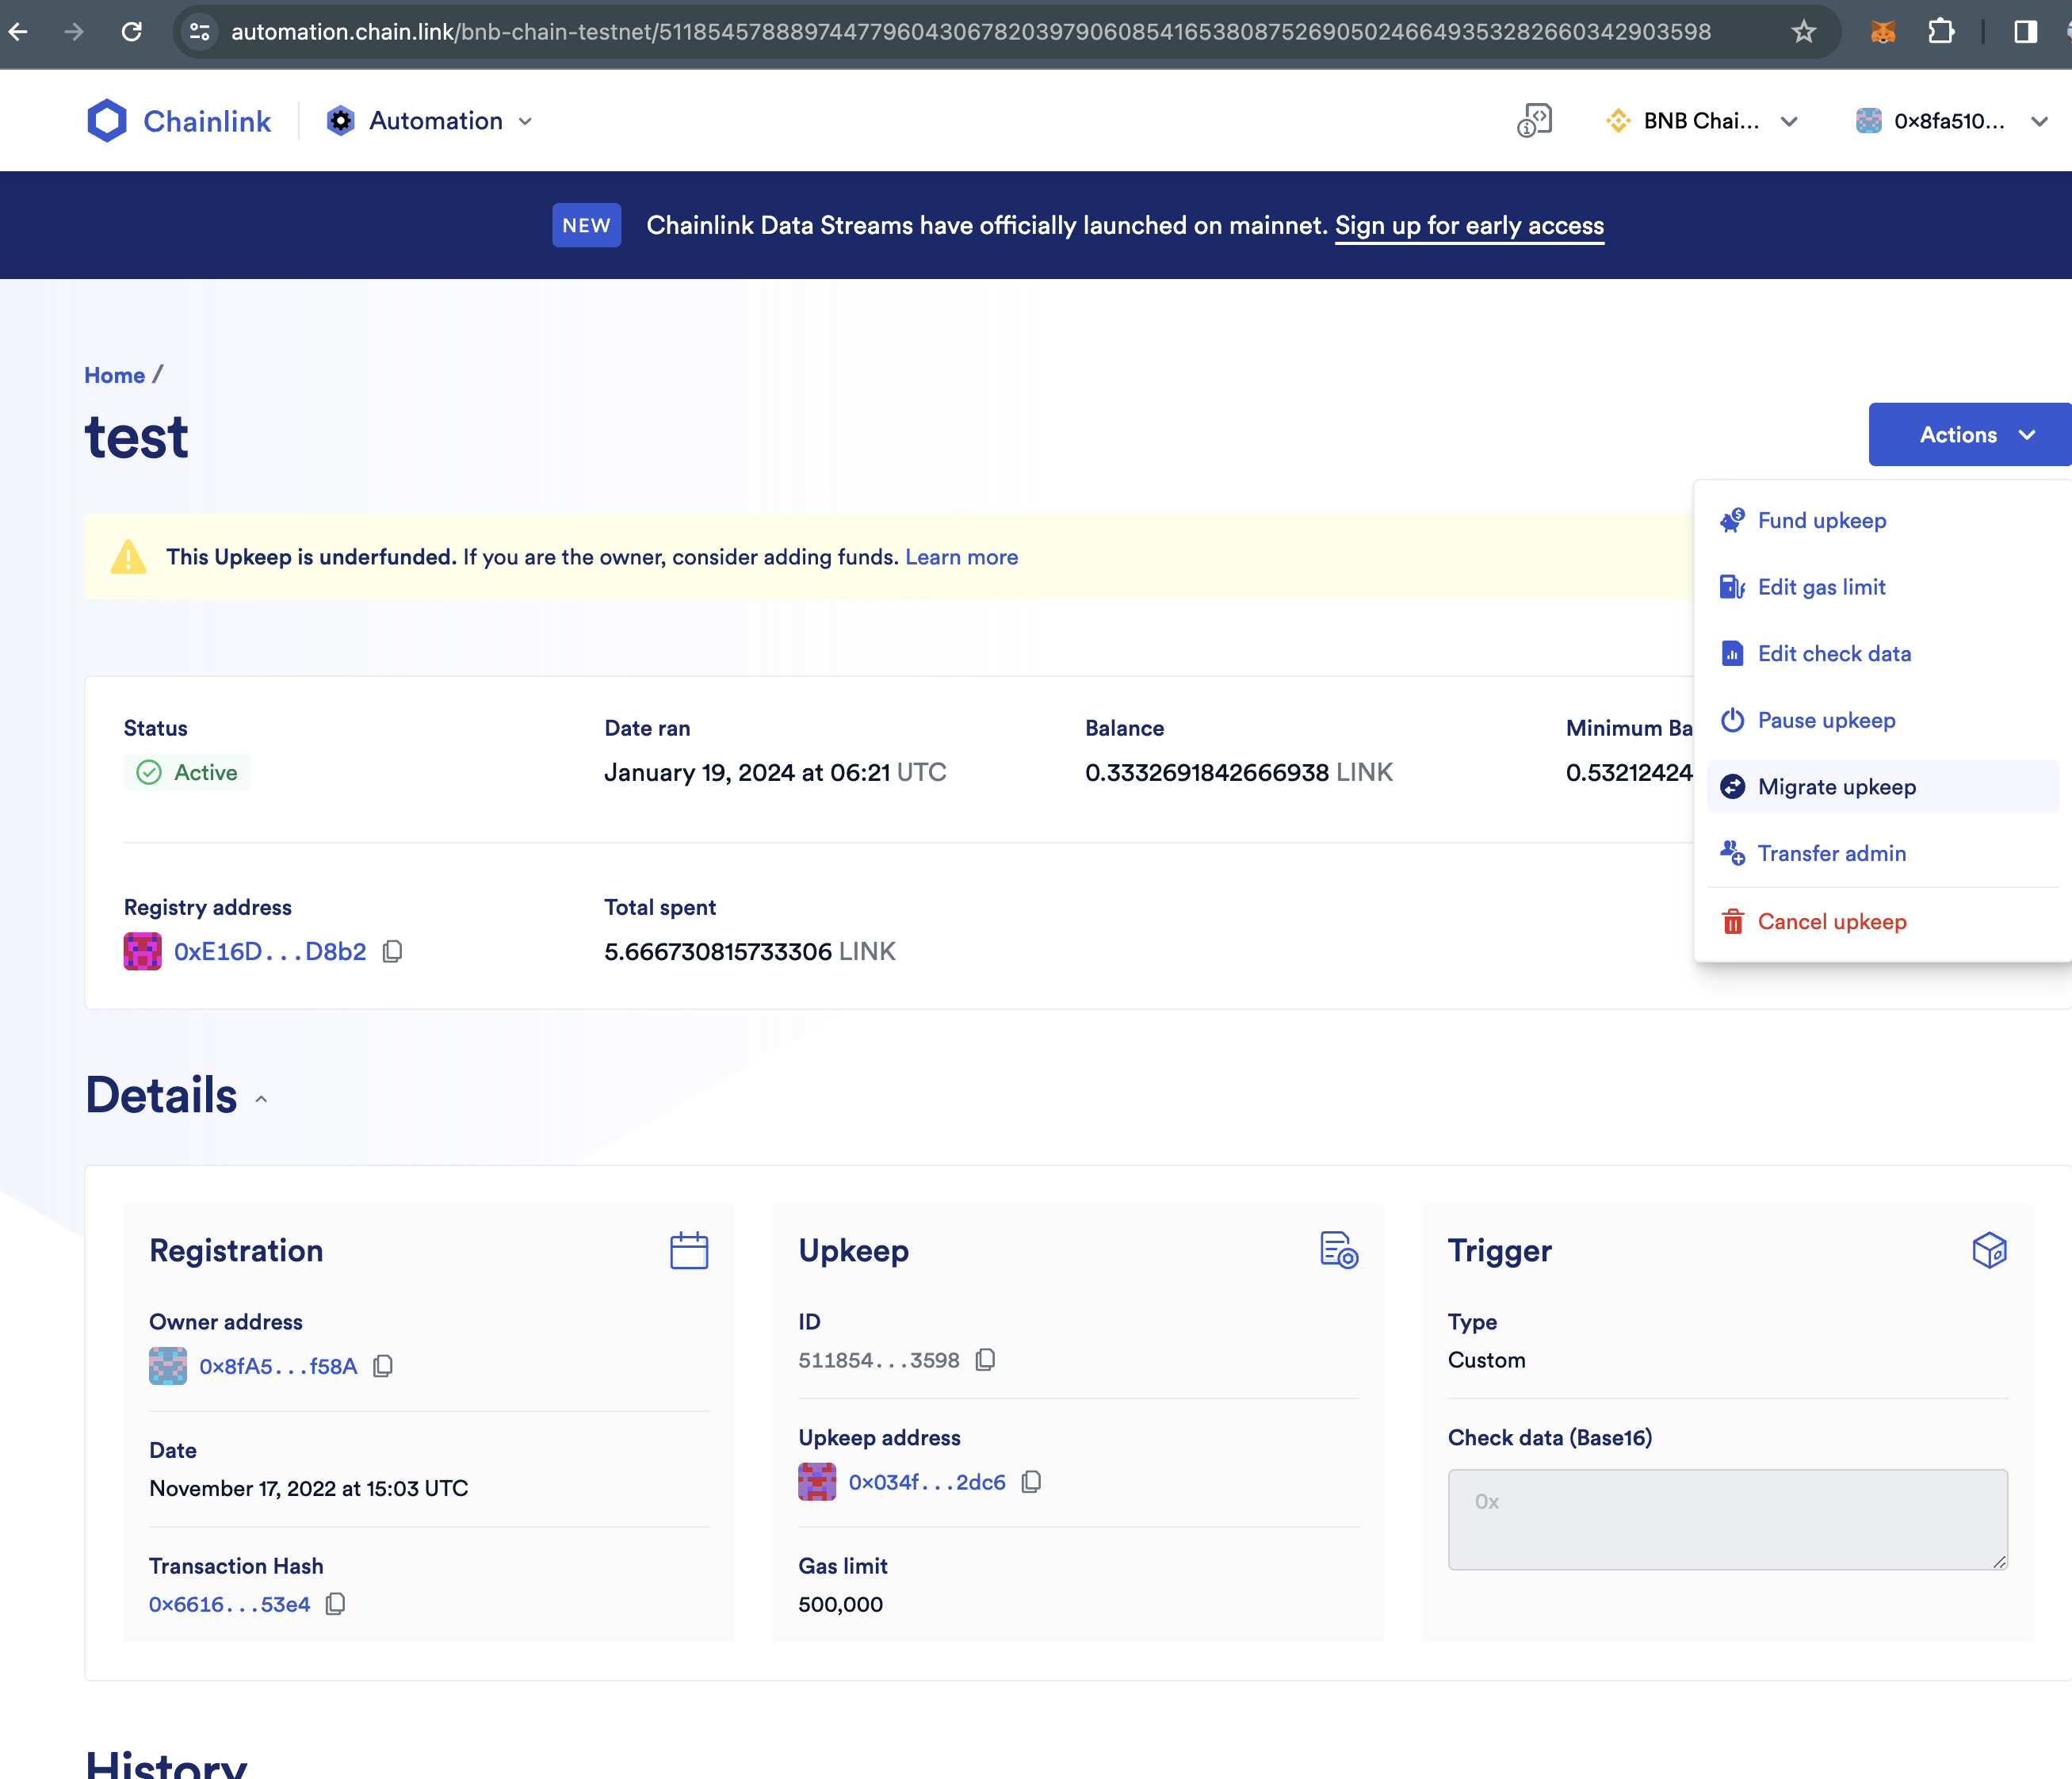Copy the transaction hash icon
The image size is (2072, 1779).
[x=336, y=1604]
